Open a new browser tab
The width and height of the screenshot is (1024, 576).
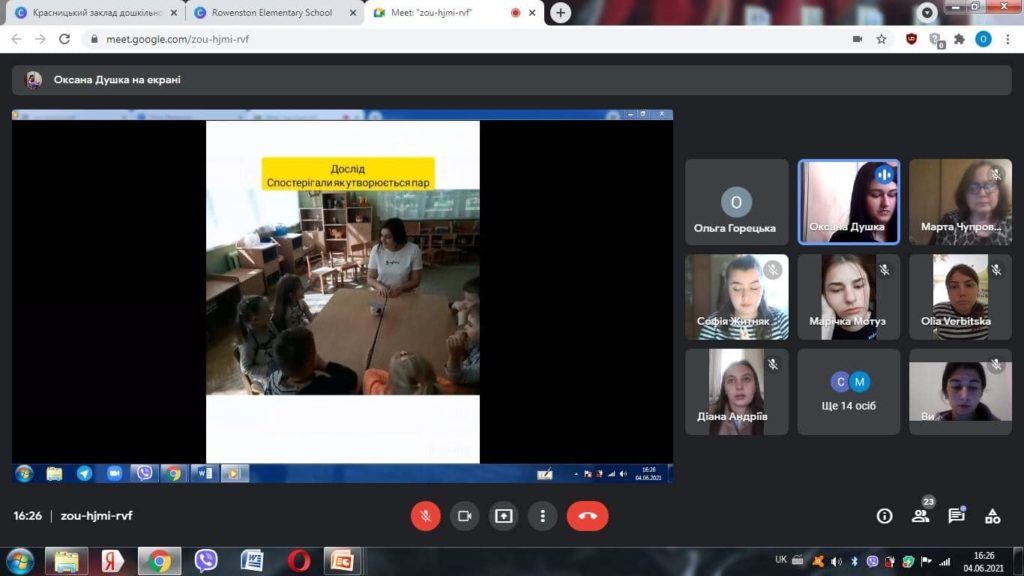point(561,13)
